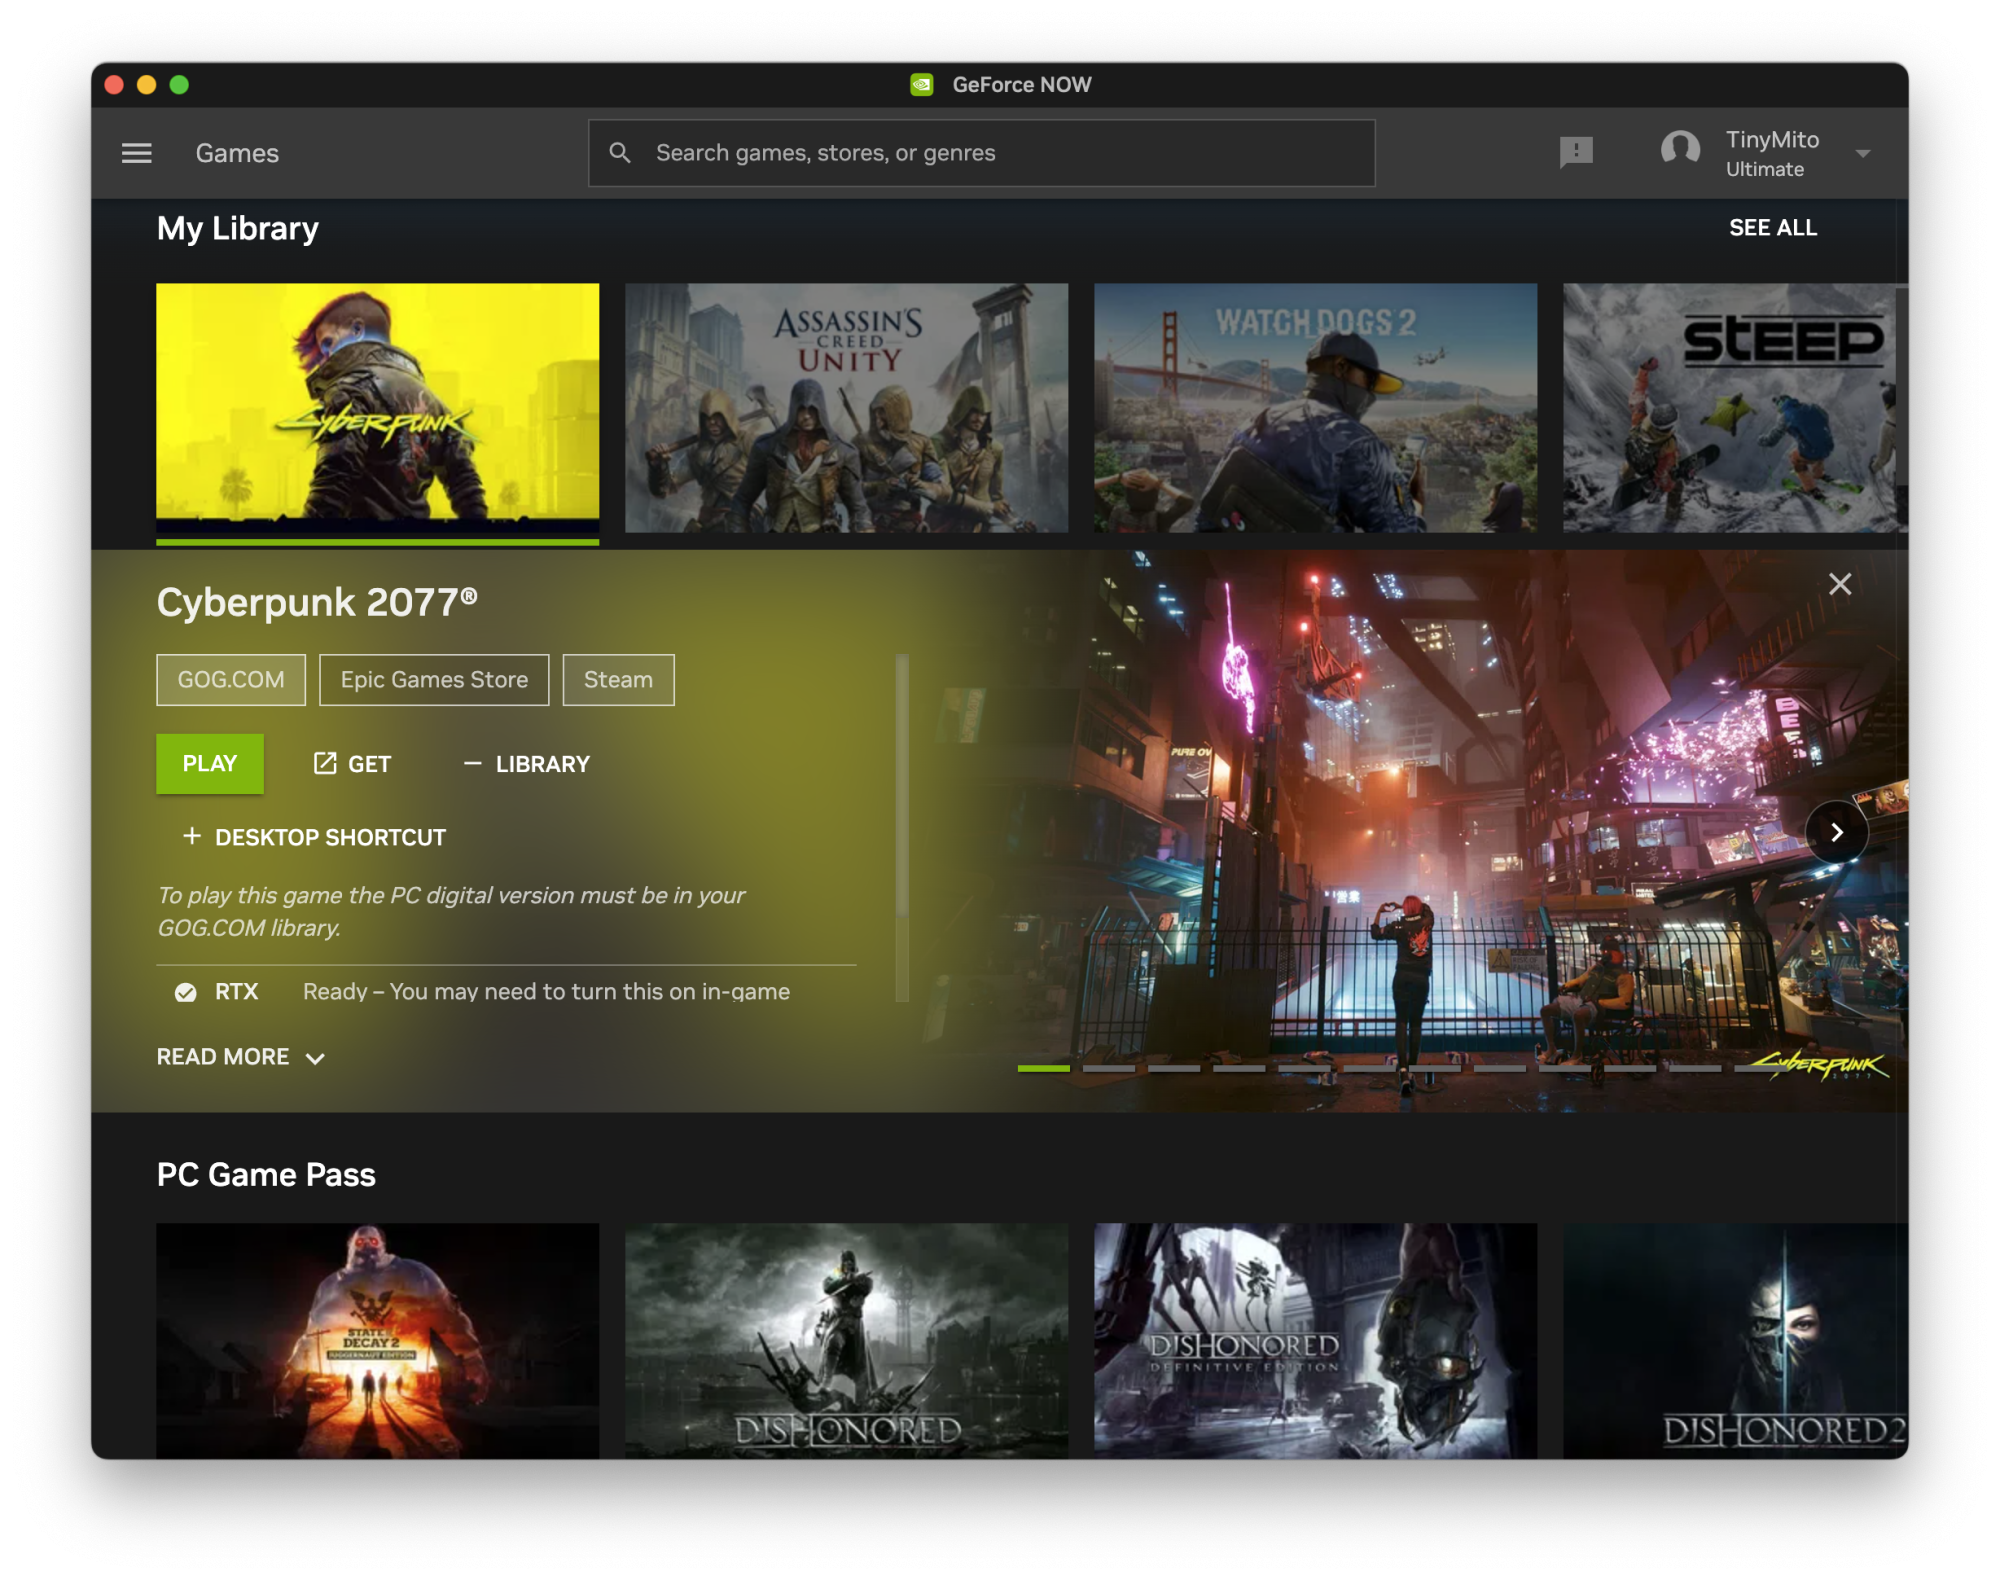Open the Watch Dogs 2 thumbnail
The image size is (2000, 1580).
(1315, 408)
